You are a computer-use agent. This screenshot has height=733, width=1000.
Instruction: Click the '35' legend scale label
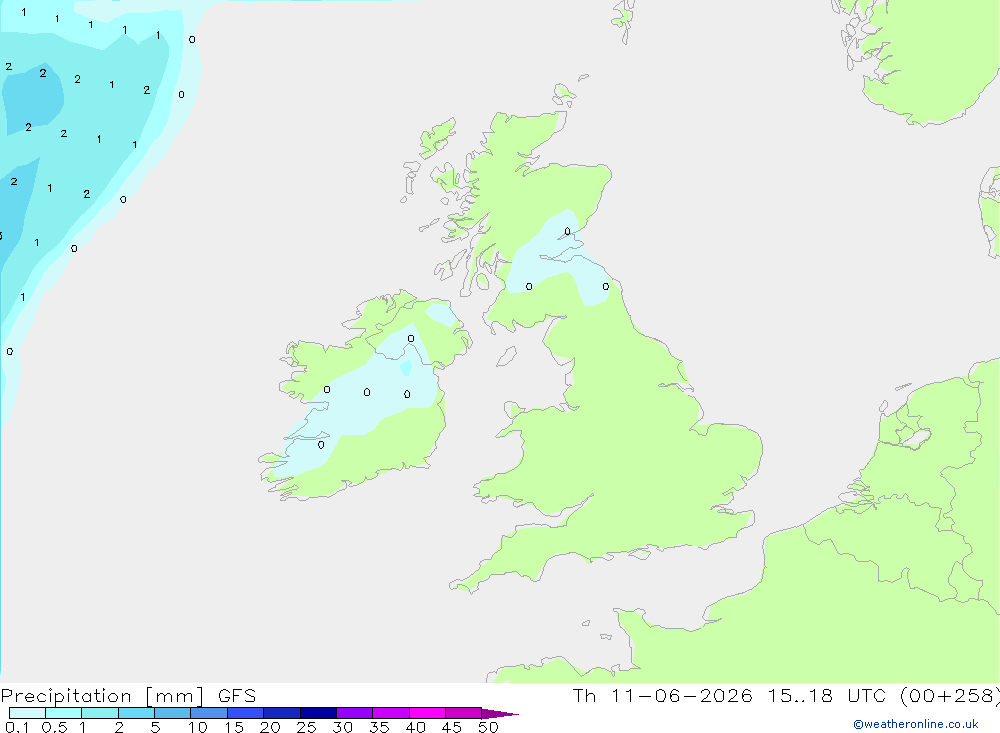(379, 727)
